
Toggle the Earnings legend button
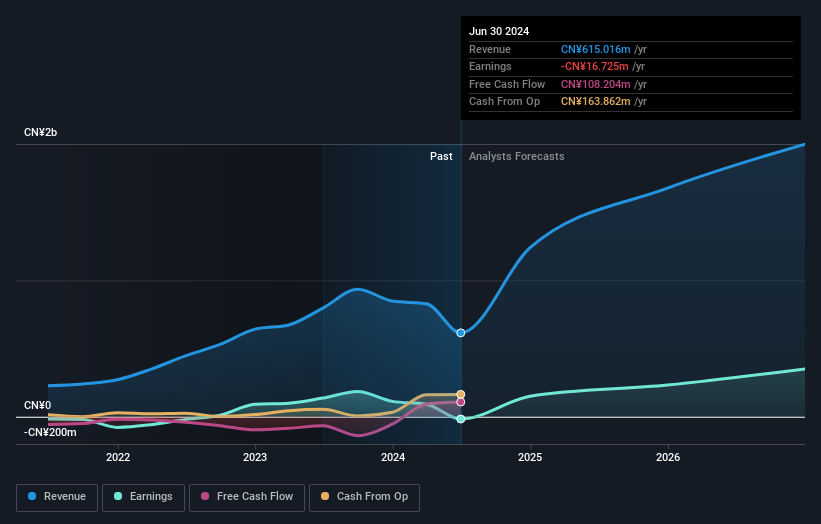(x=143, y=497)
